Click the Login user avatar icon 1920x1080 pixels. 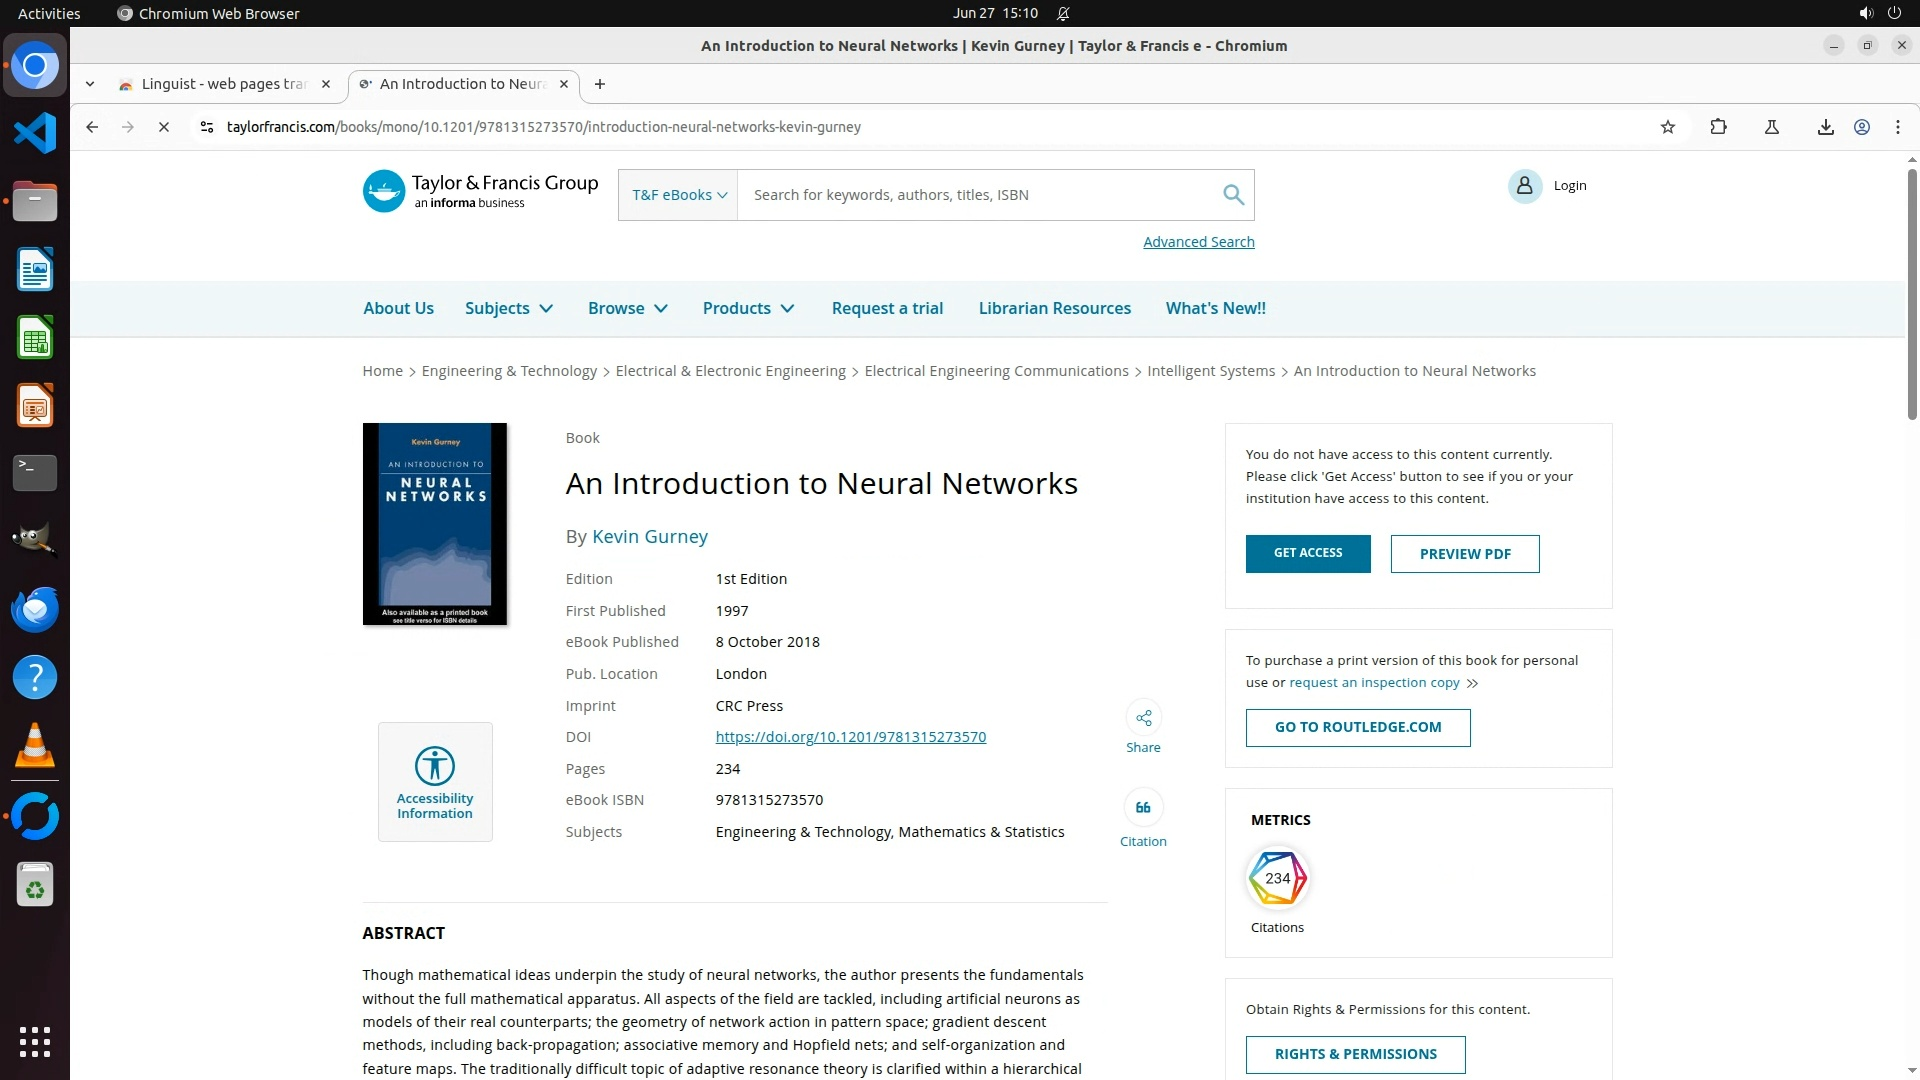(x=1524, y=186)
